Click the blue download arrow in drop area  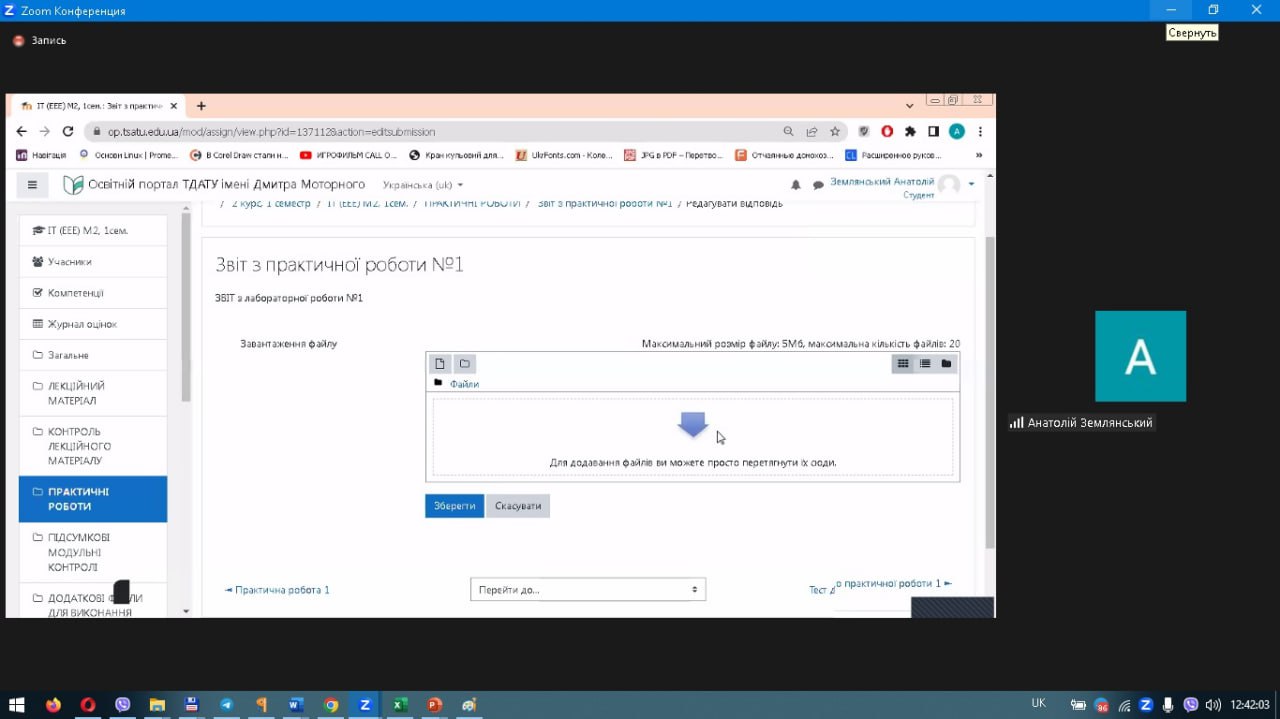pos(693,424)
